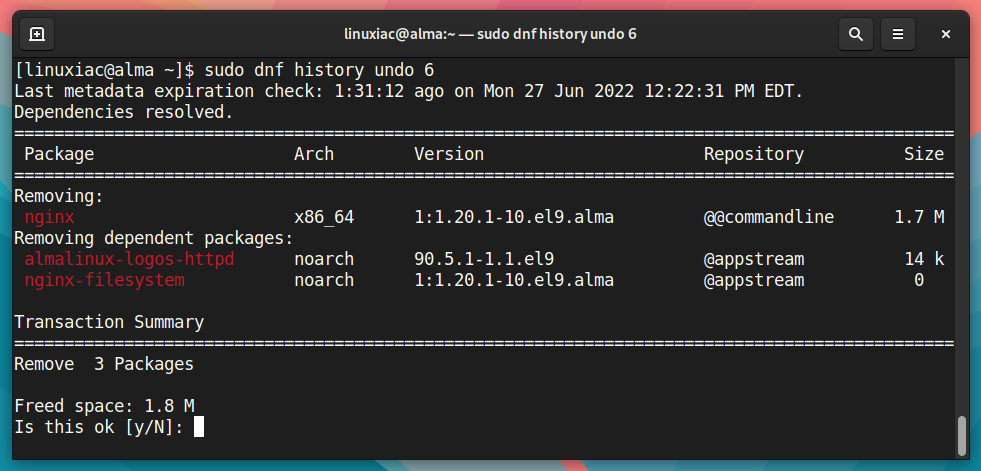Click the 'Is this ok [y/N]:' prompt
The image size is (981, 471).
99,427
